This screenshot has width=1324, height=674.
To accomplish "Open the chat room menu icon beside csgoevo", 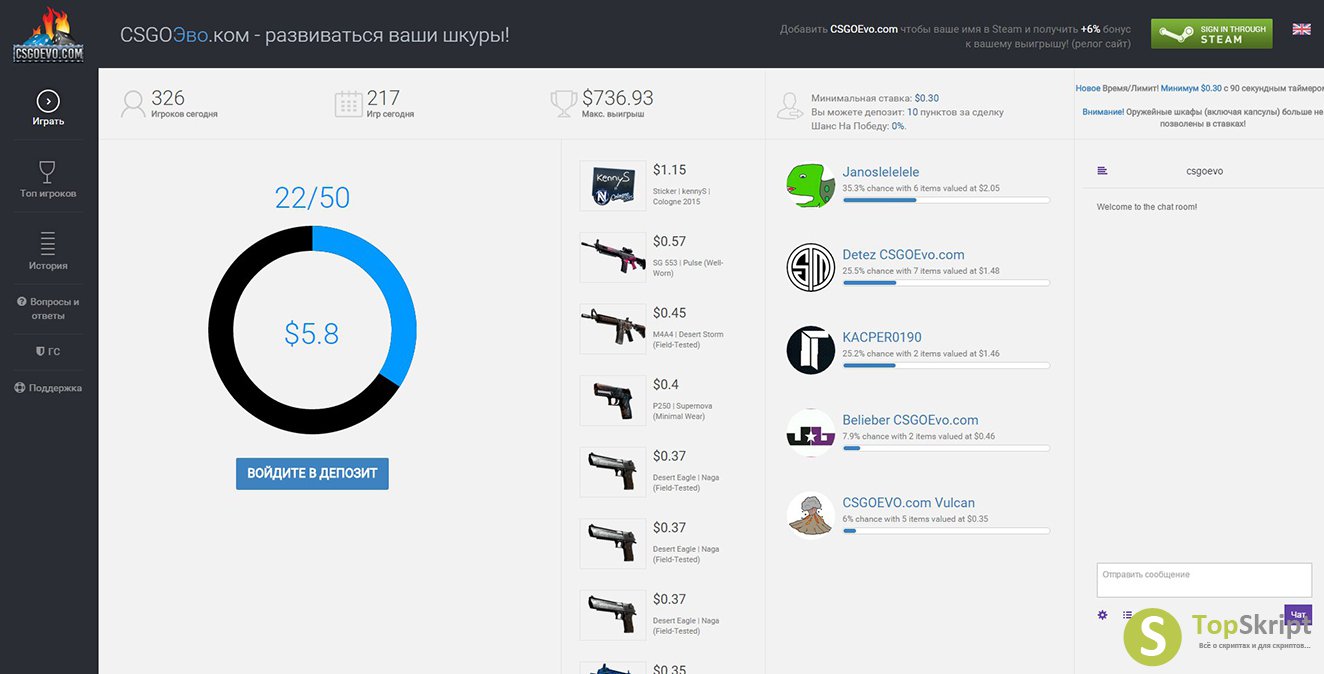I will 1102,171.
